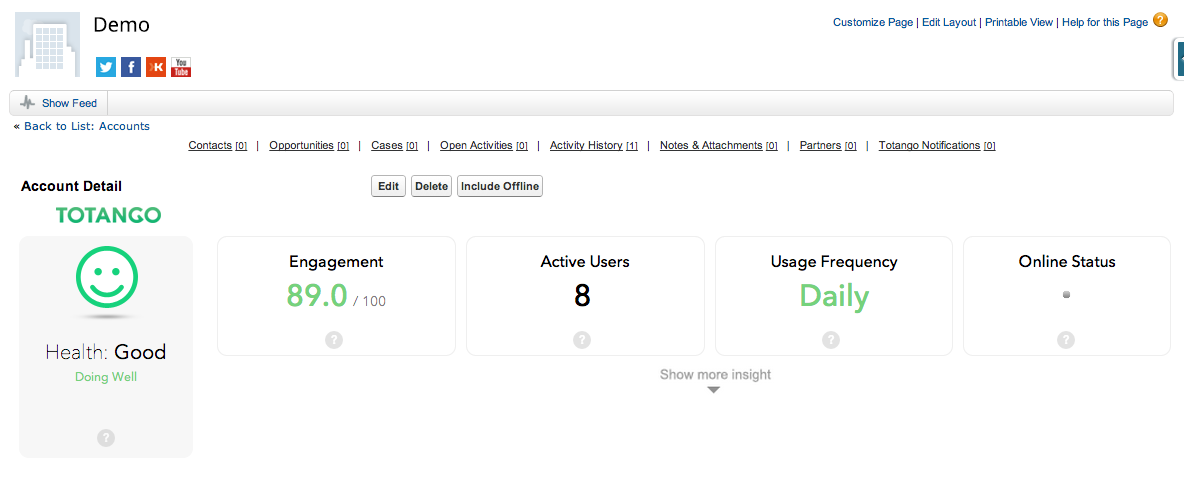The height and width of the screenshot is (486, 1184).
Task: Click the help icon under Engagement
Action: pyautogui.click(x=335, y=340)
